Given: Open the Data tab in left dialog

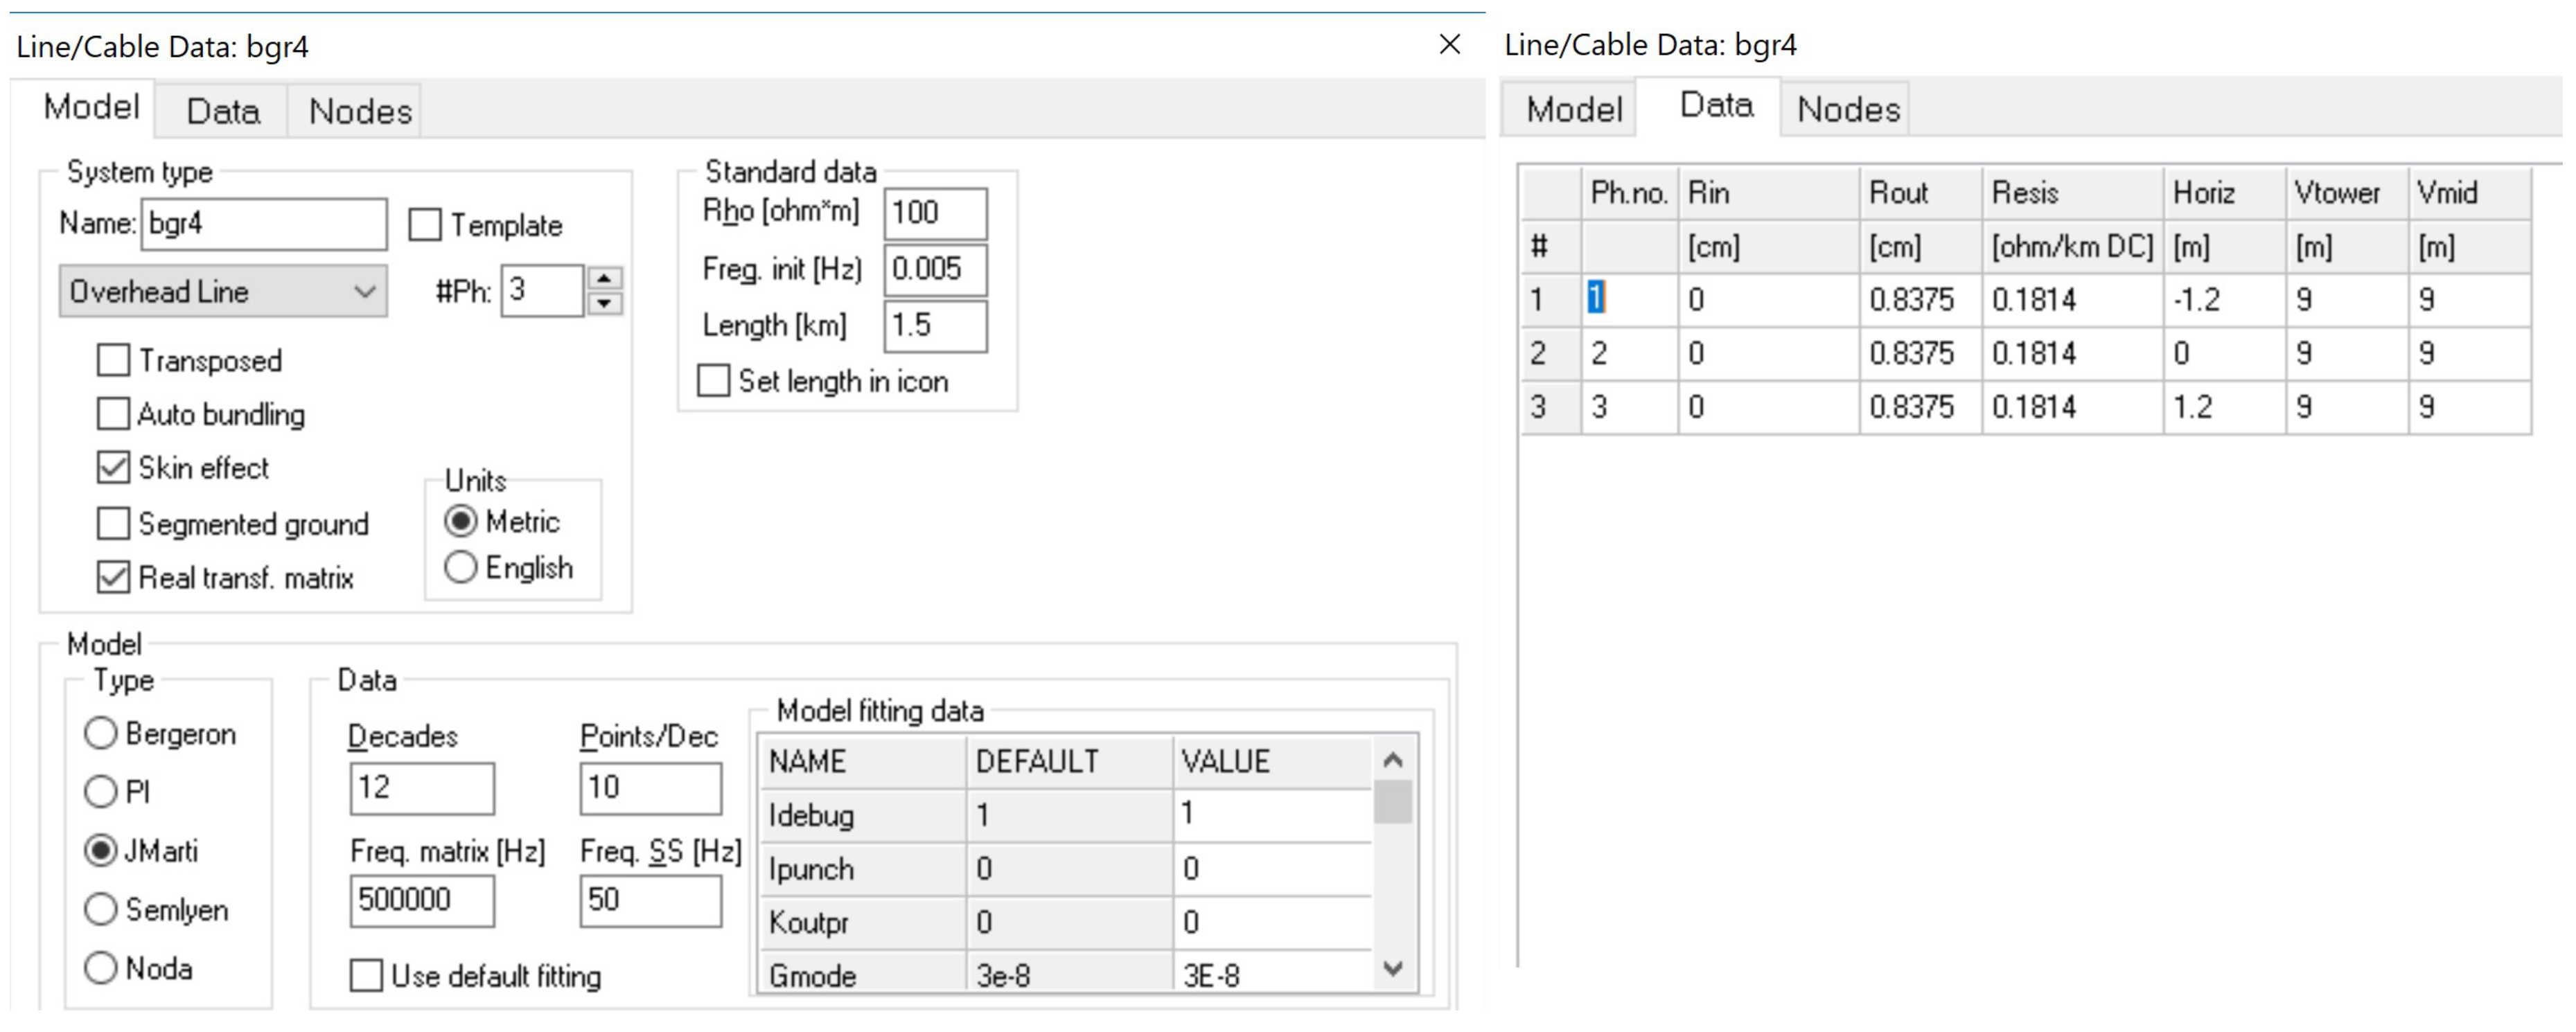Looking at the screenshot, I should (223, 111).
